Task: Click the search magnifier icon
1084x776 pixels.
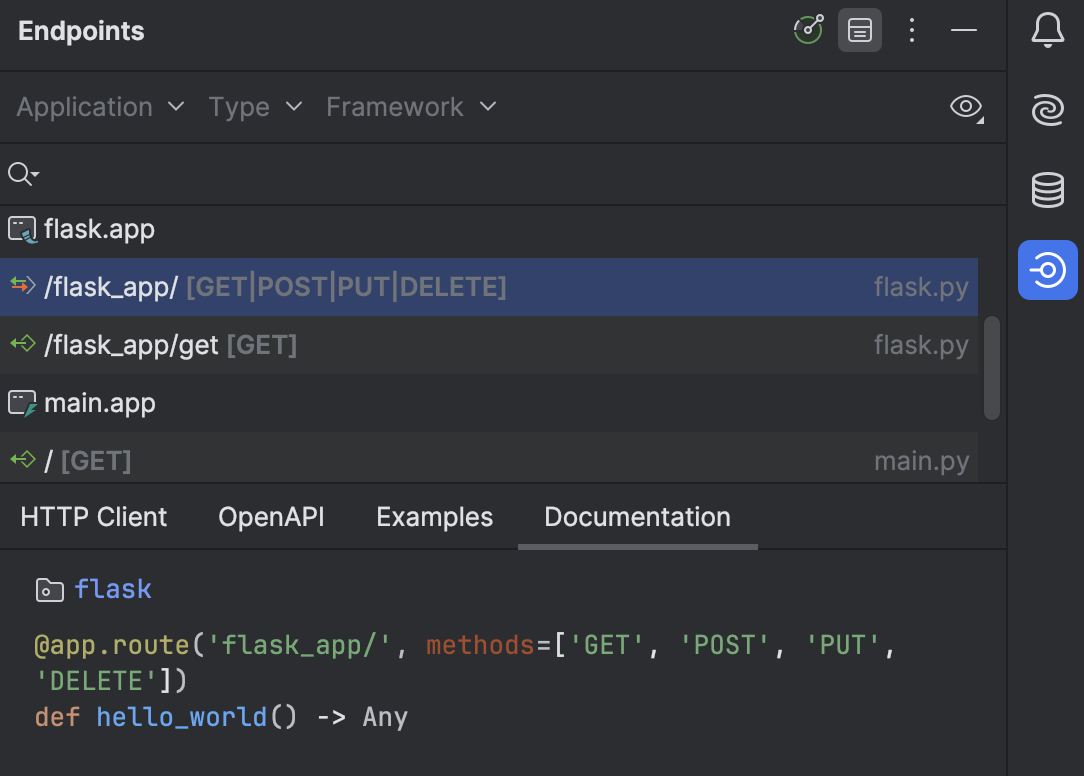Action: point(22,173)
